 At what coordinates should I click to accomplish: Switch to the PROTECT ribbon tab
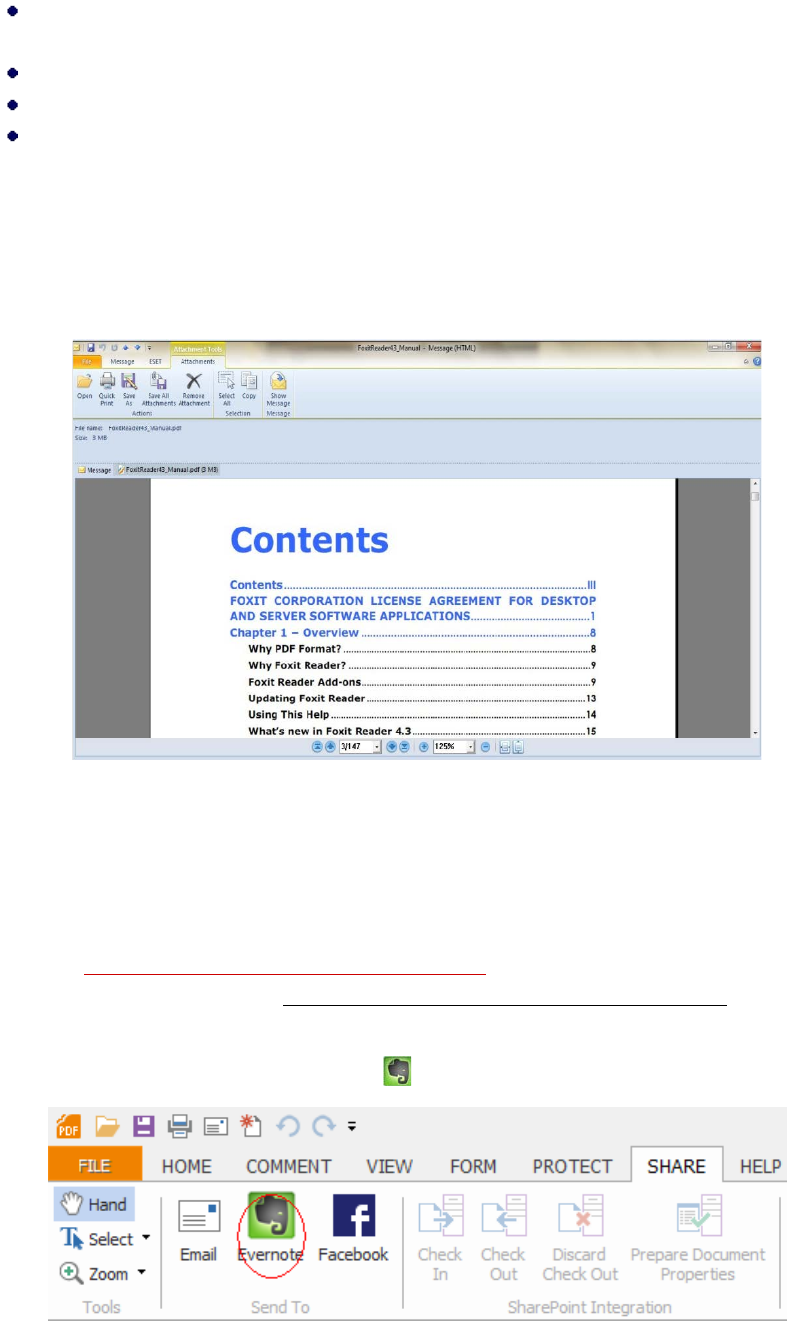[x=572, y=1166]
